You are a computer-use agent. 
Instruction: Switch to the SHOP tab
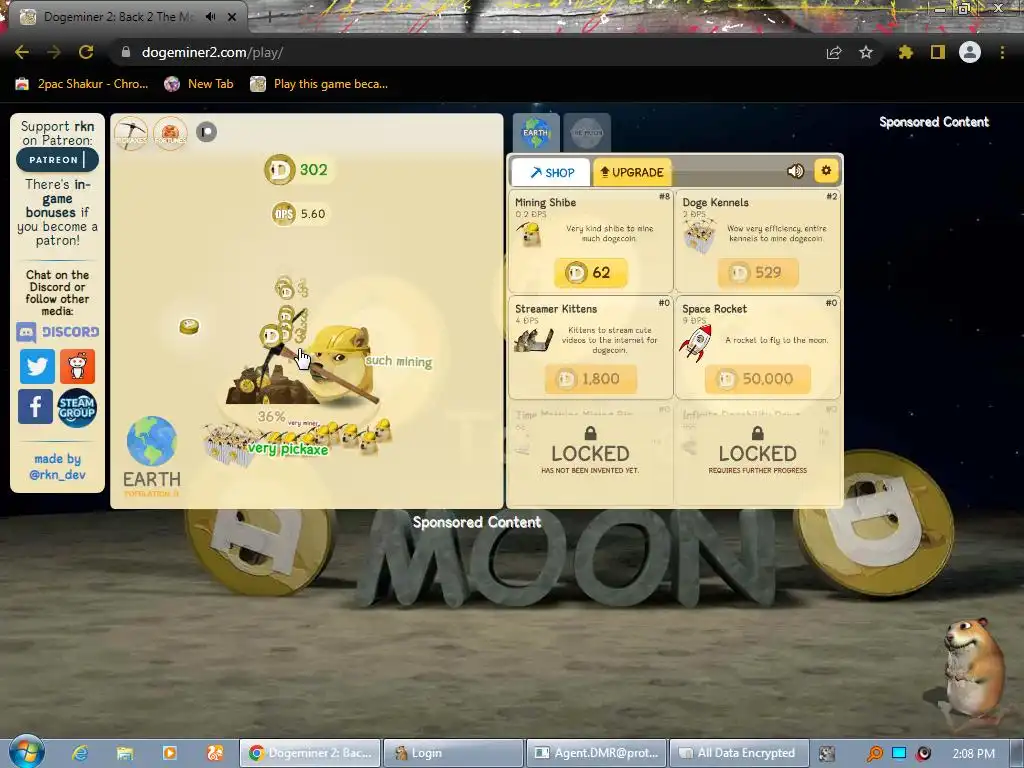(551, 172)
